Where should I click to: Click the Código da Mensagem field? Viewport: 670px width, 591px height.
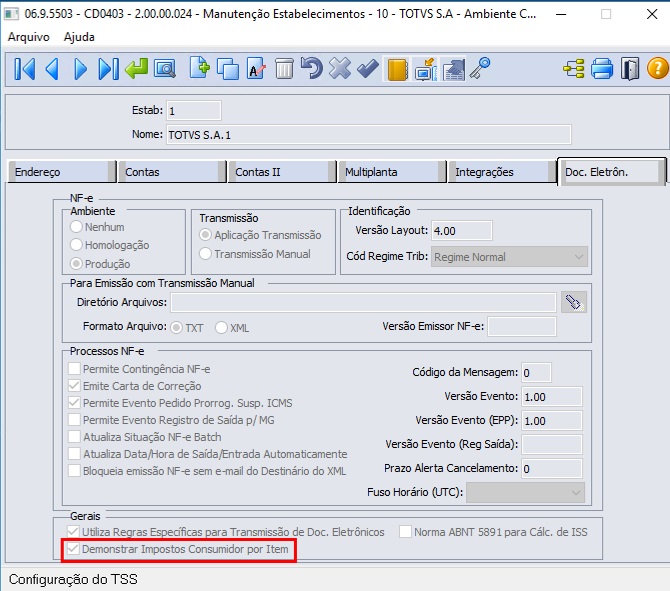point(536,373)
